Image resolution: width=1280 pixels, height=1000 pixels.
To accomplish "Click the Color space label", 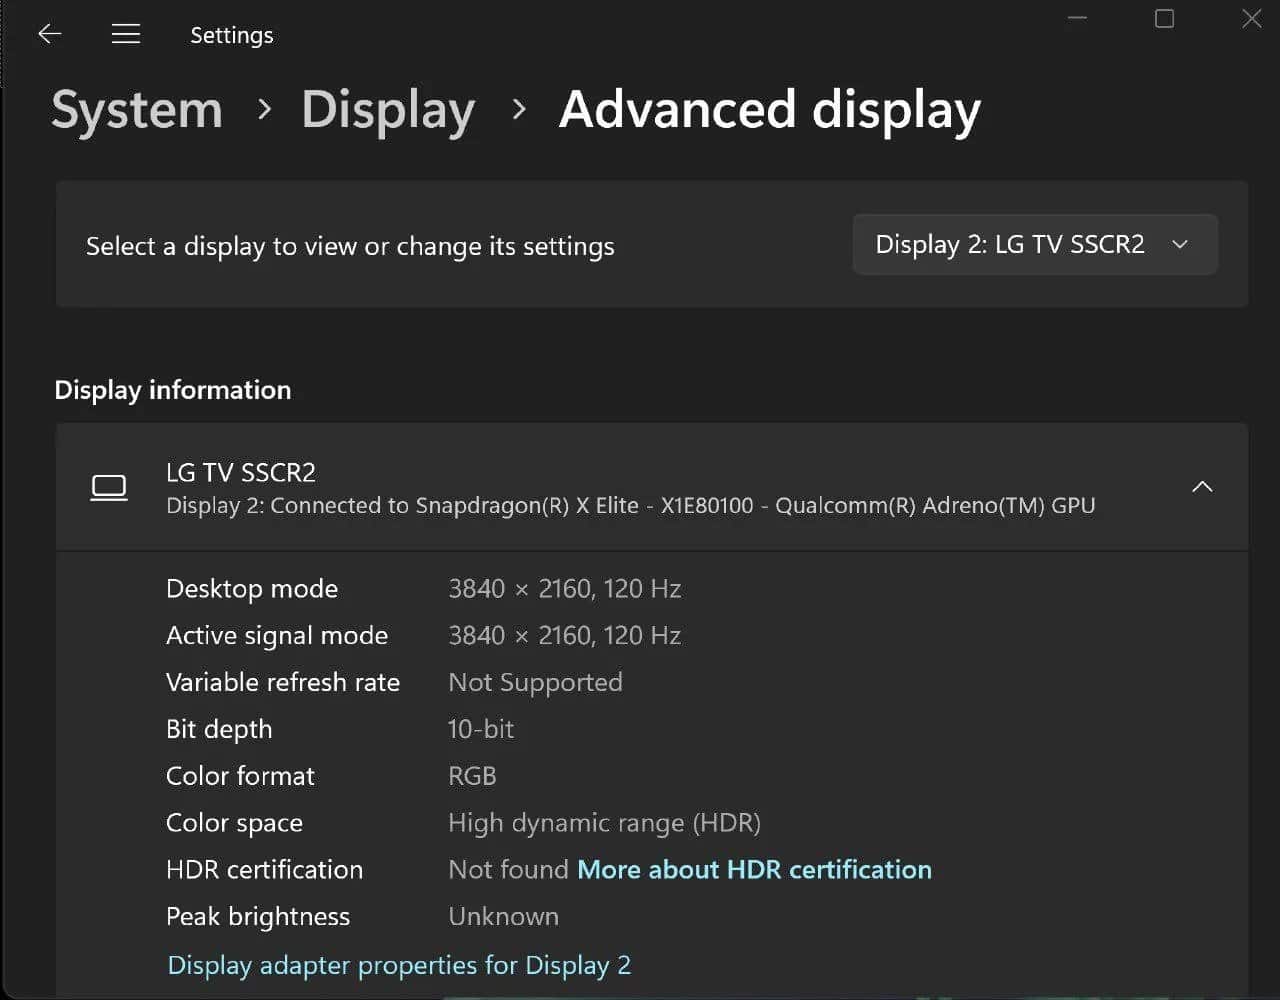I will tap(234, 823).
